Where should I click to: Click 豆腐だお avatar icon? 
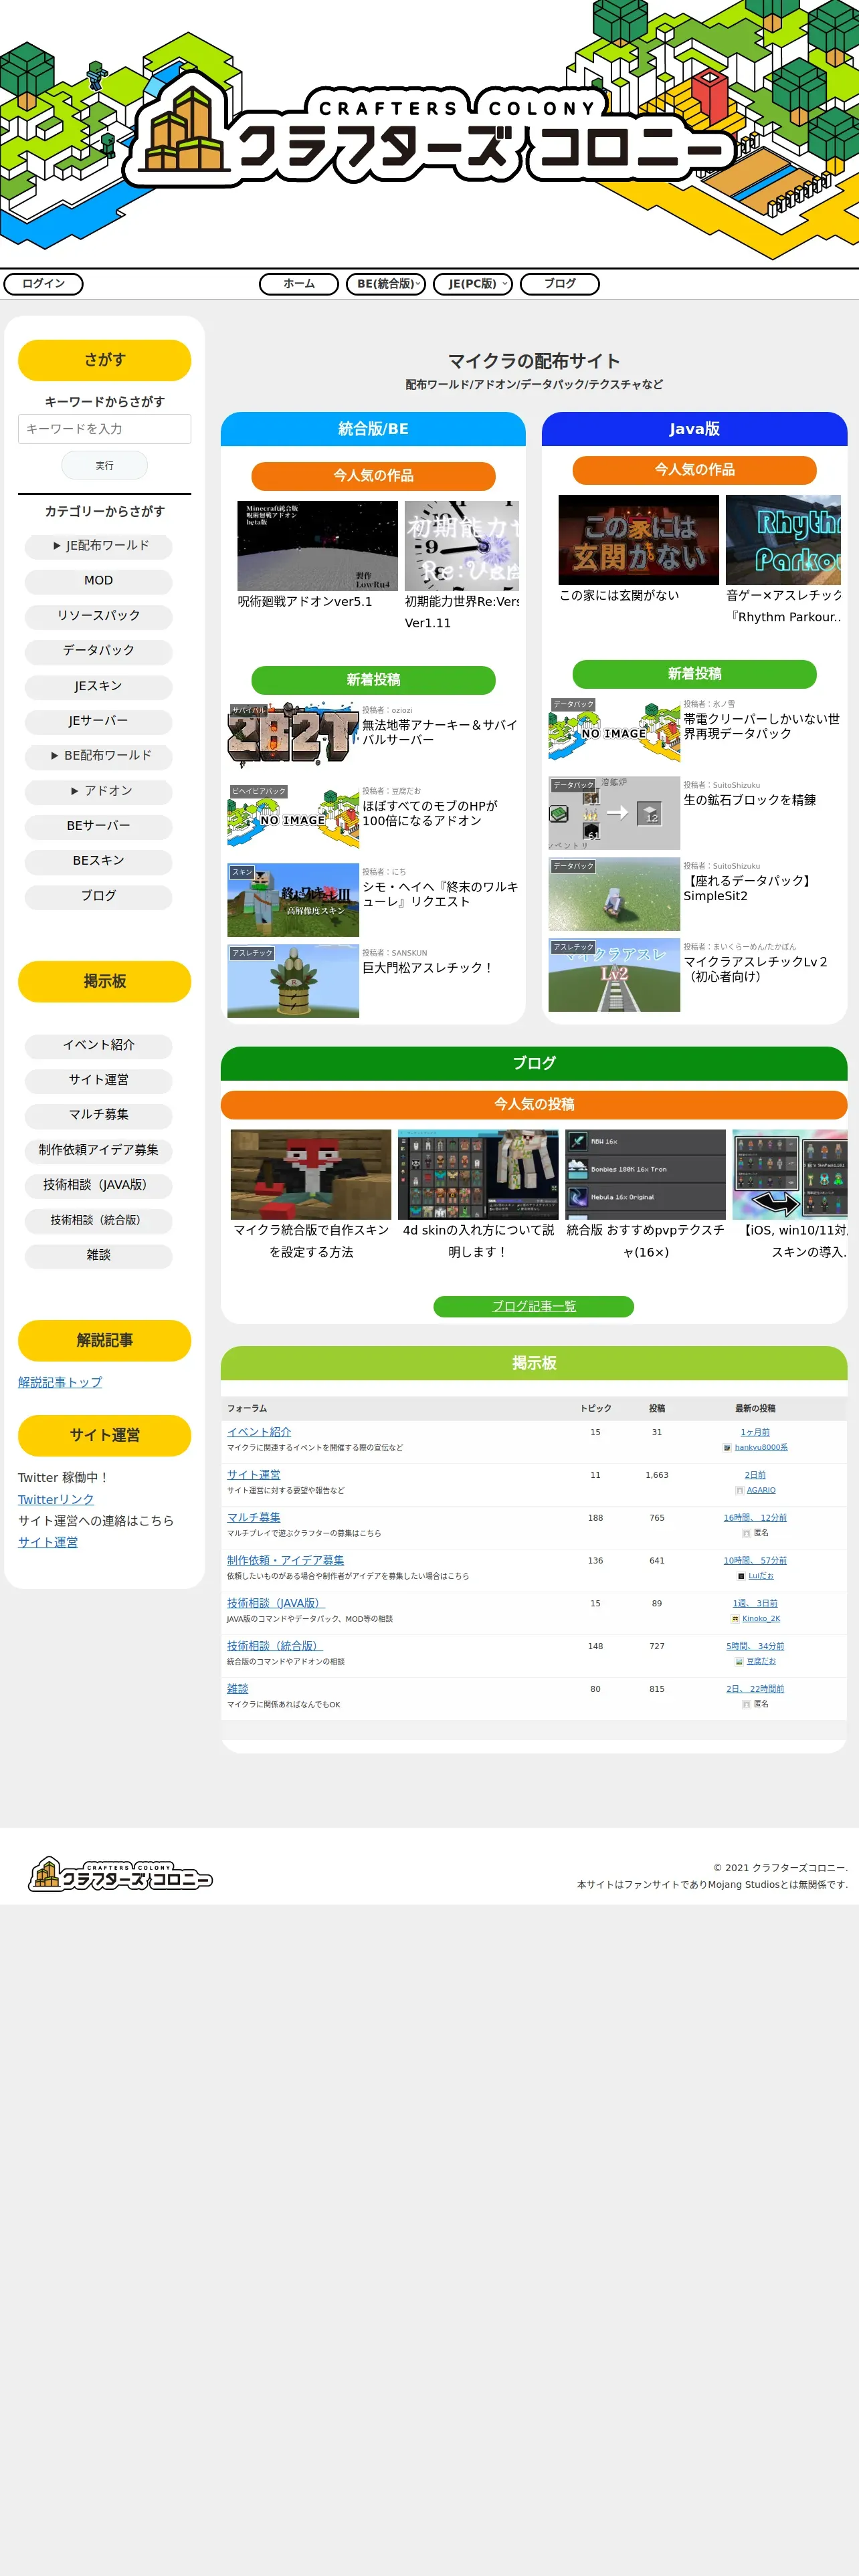pyautogui.click(x=739, y=1661)
